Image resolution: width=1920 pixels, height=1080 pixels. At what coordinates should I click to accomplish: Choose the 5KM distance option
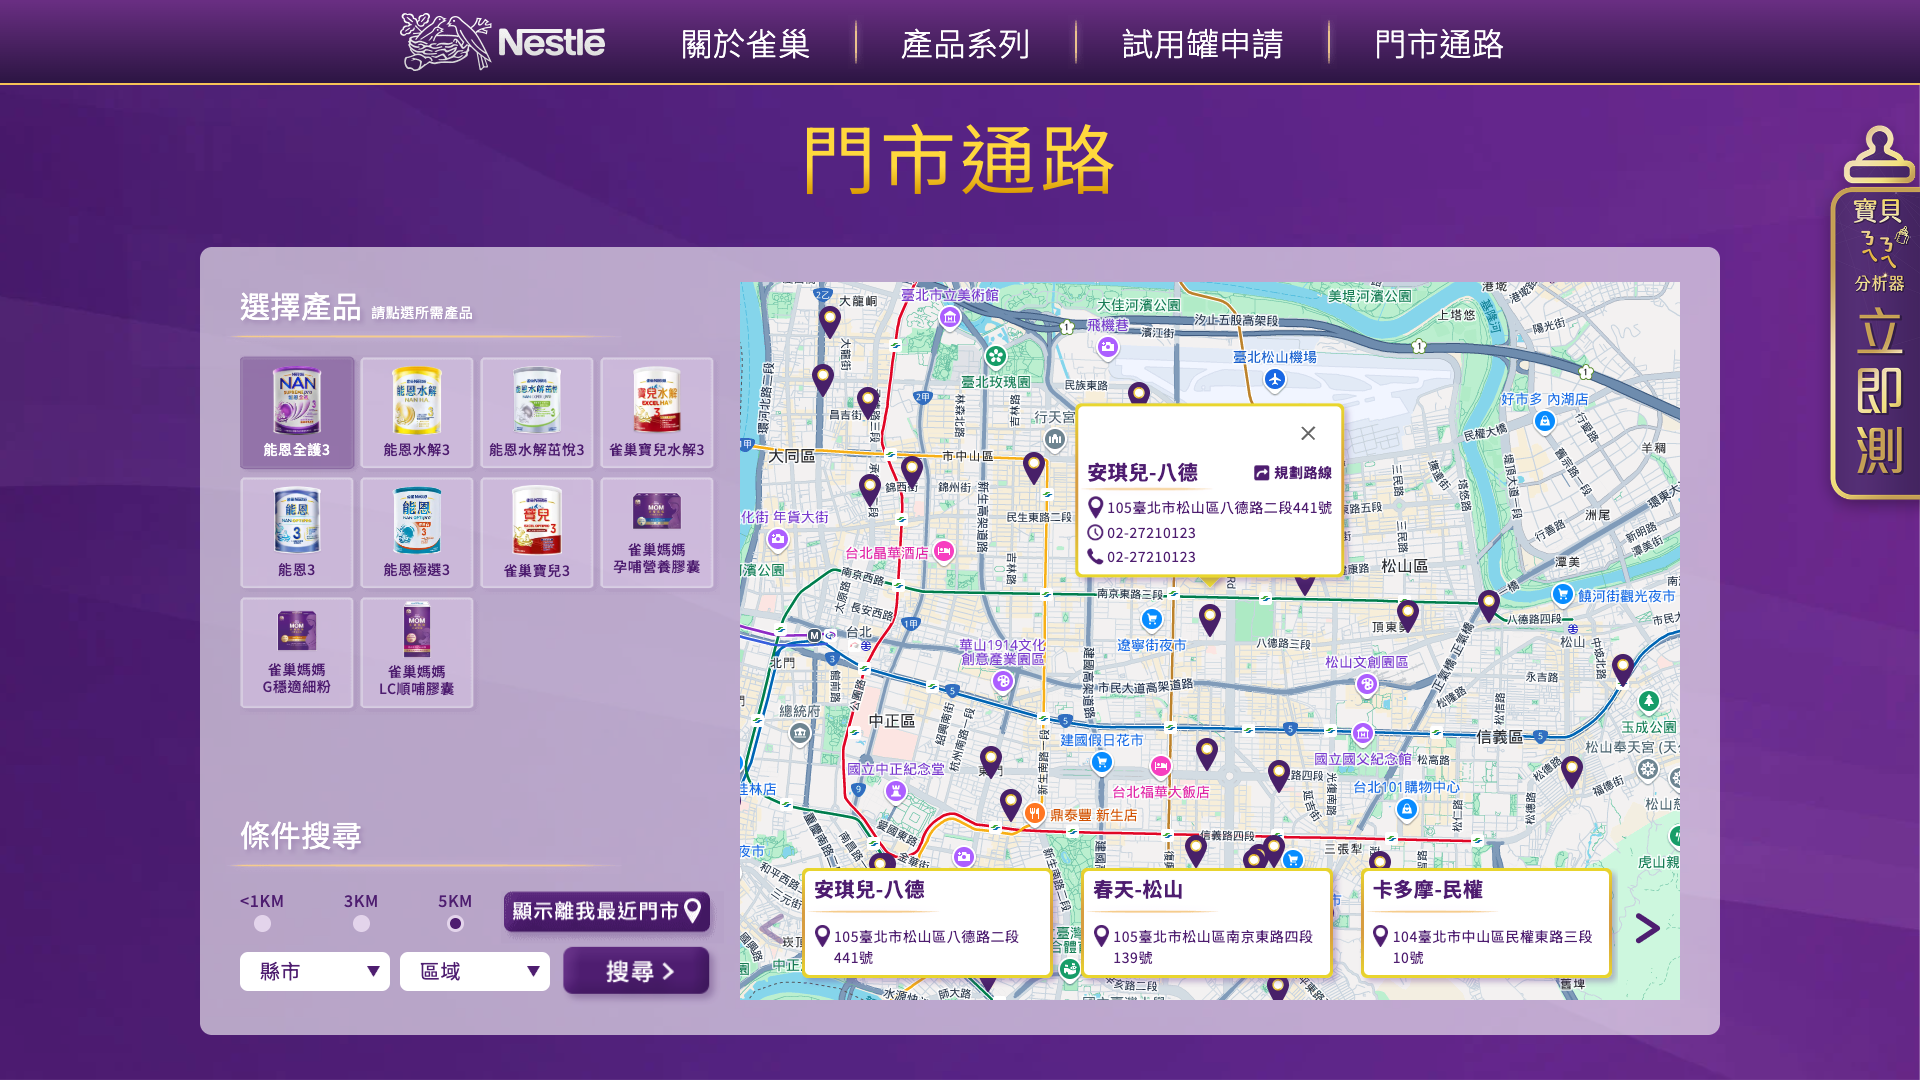[455, 923]
